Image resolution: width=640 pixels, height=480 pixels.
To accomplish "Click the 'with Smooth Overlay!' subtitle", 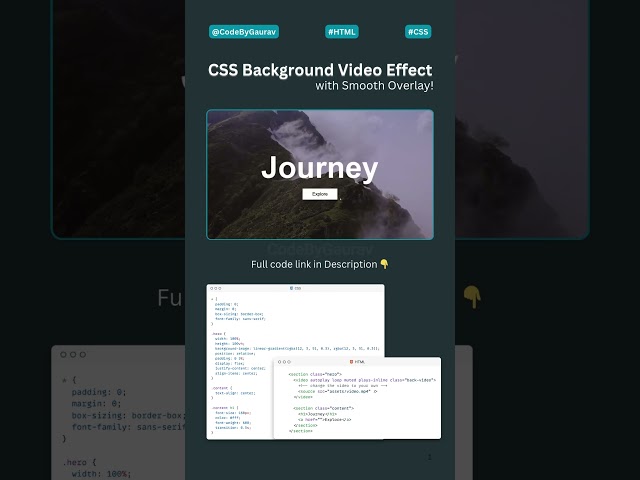I will pyautogui.click(x=374, y=86).
